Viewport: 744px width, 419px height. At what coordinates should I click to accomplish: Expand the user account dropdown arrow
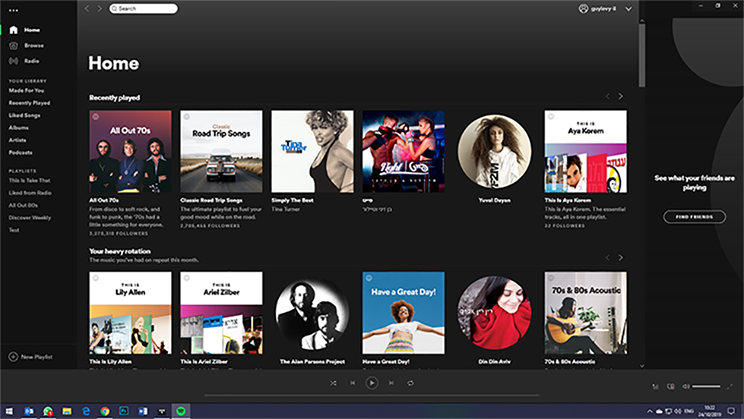pyautogui.click(x=629, y=8)
